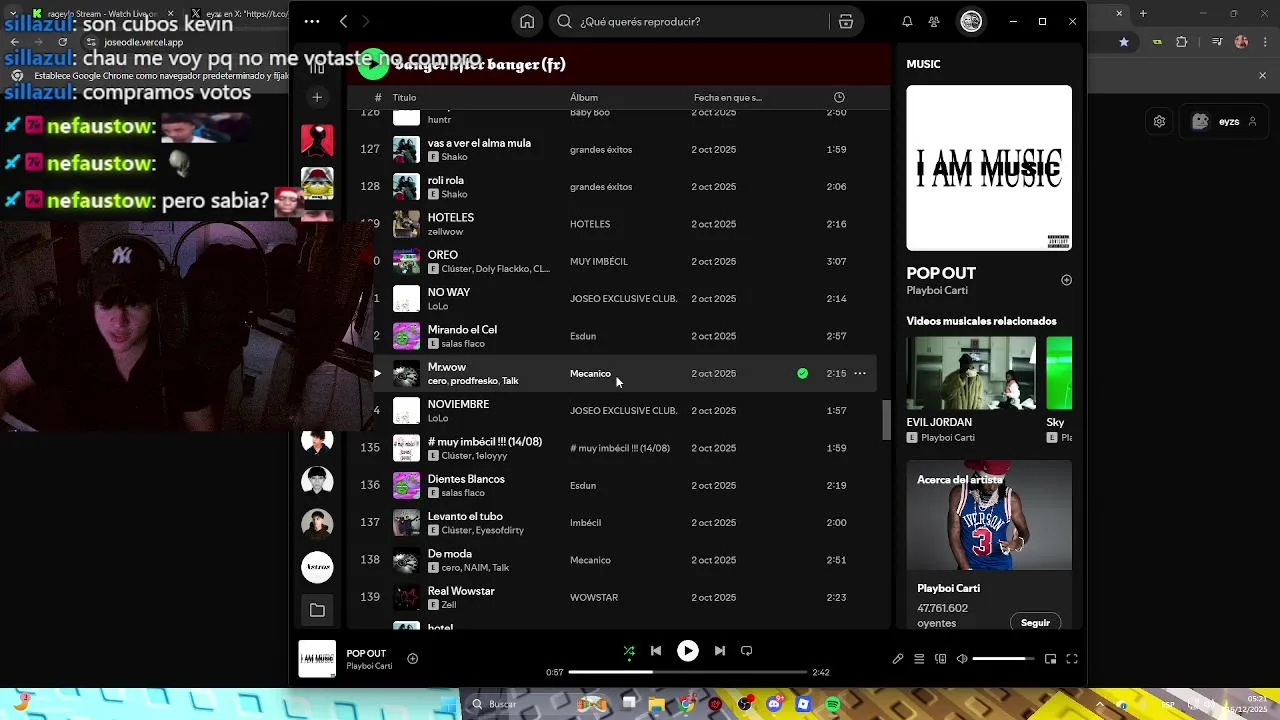Viewport: 1280px width, 720px height.
Task: Go to Spotify Home via house icon
Action: (x=527, y=21)
